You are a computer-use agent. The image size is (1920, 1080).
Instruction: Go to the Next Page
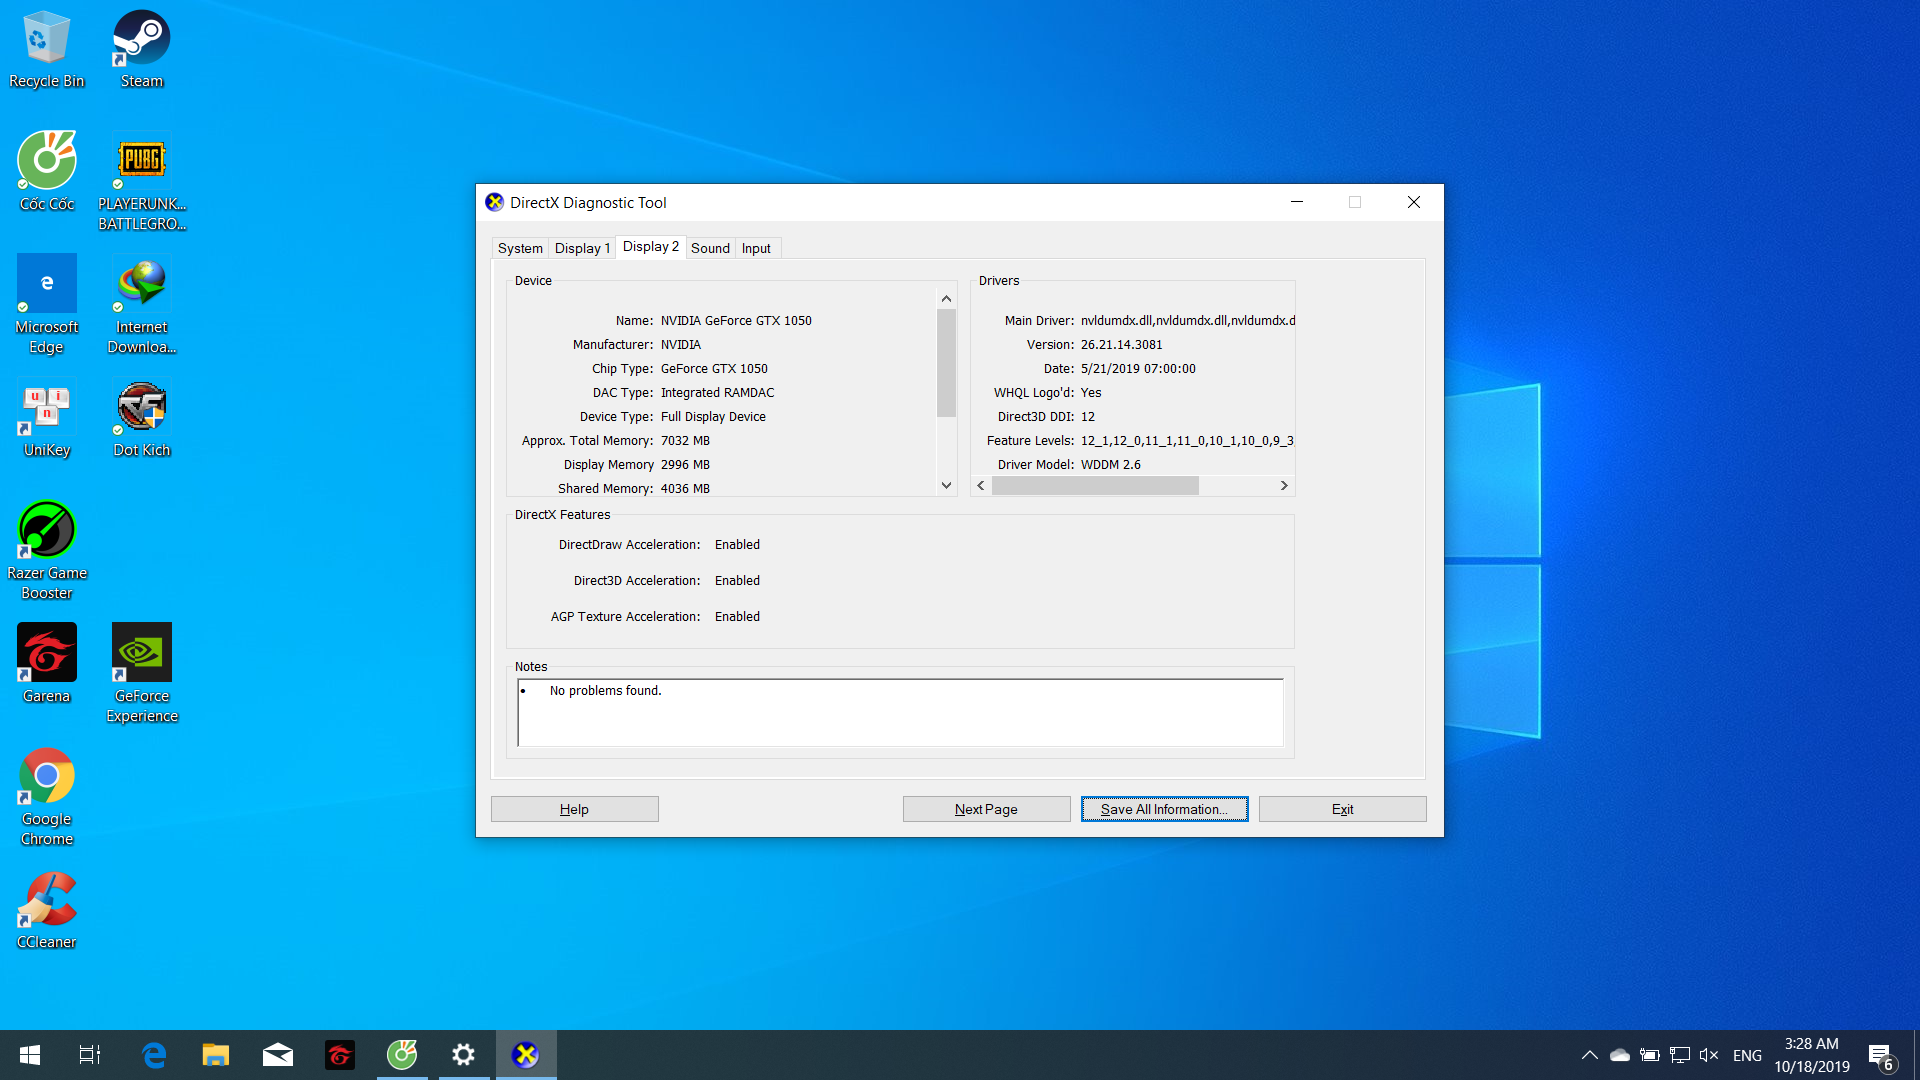click(986, 809)
